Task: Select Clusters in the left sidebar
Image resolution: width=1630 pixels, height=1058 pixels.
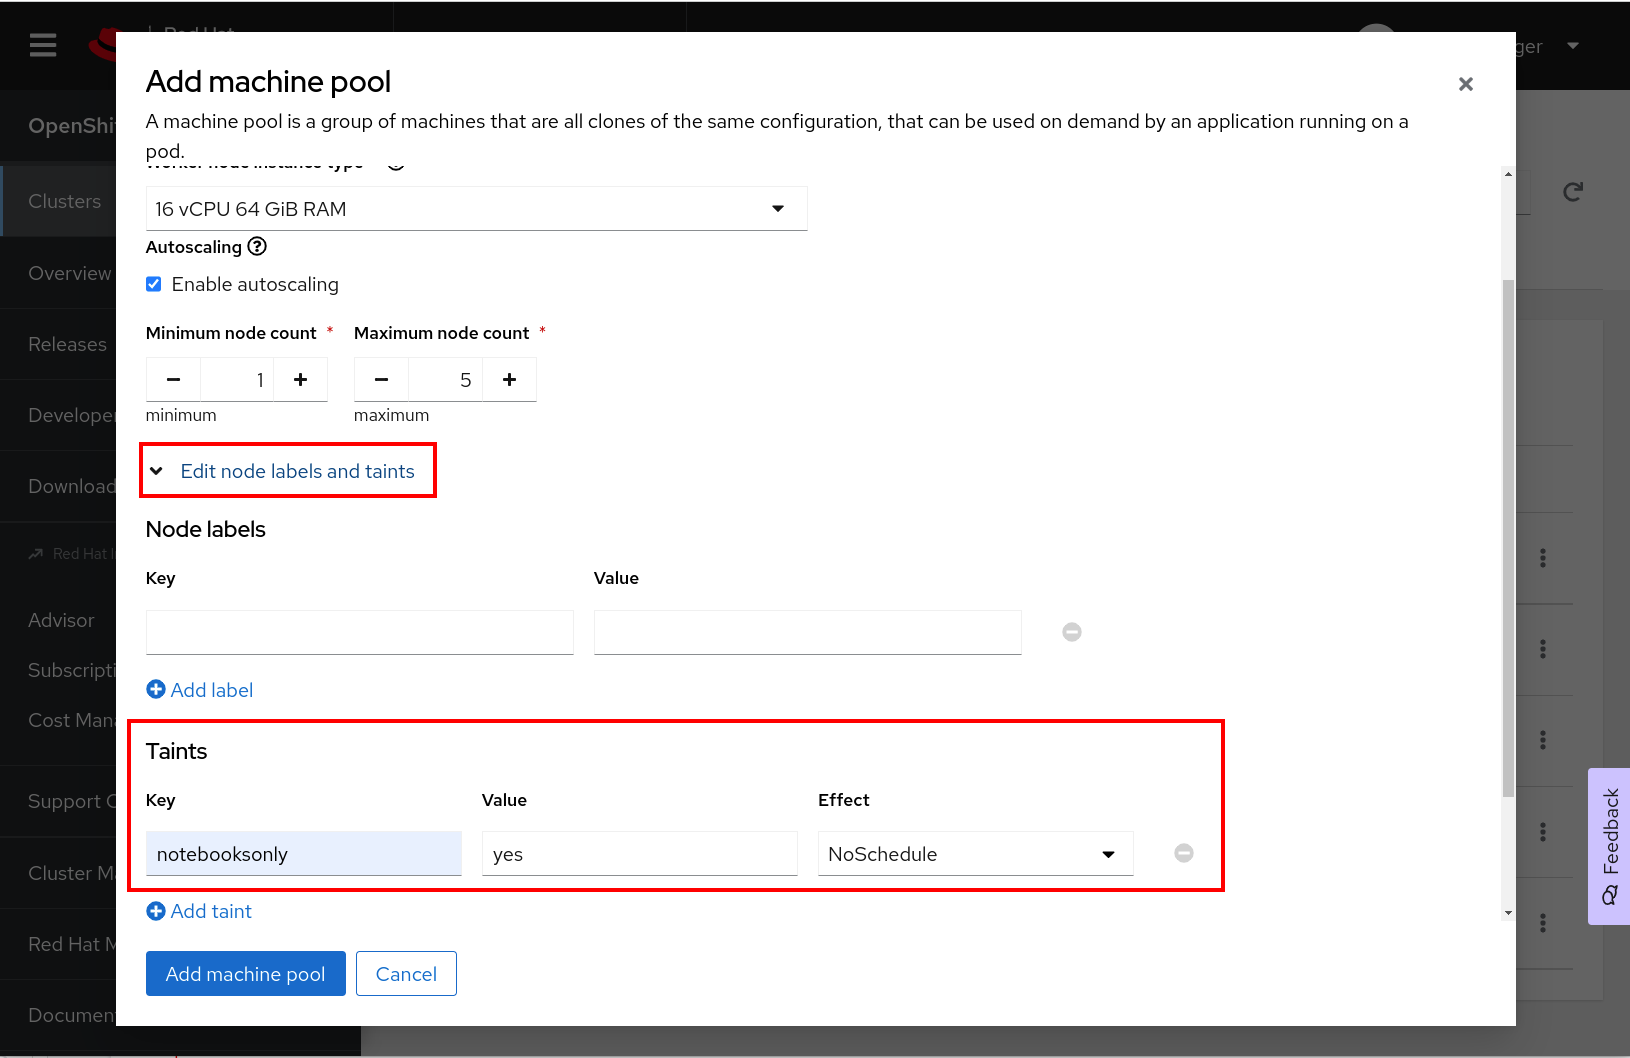Action: click(x=64, y=200)
